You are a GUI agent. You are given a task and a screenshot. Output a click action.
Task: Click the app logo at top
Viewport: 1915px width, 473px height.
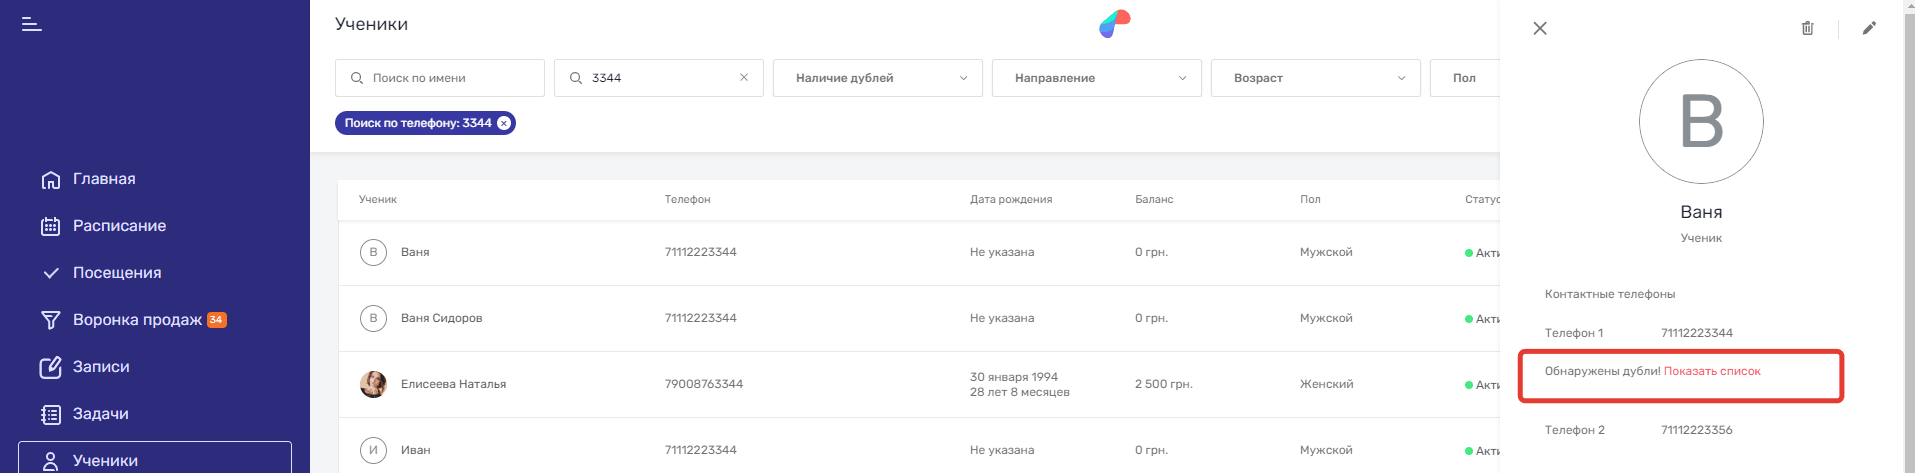tap(1114, 24)
